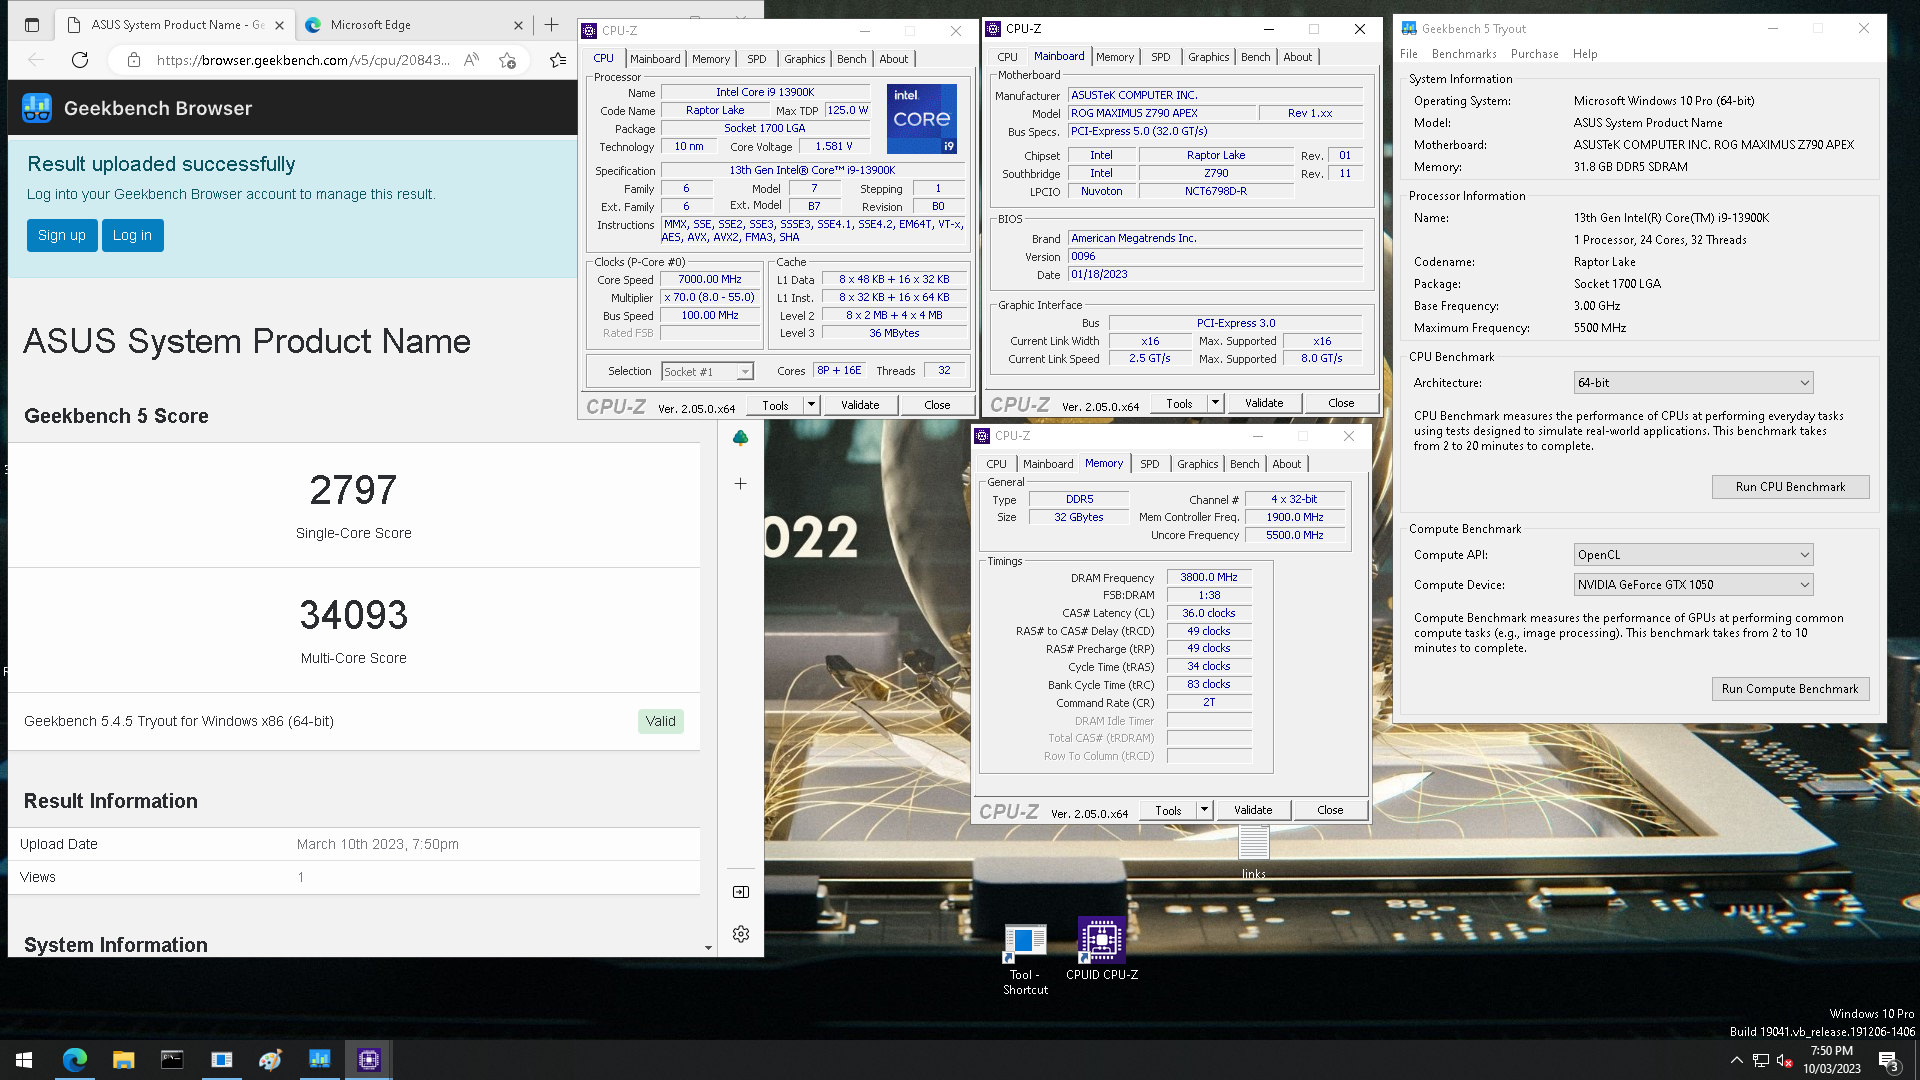This screenshot has width=1920, height=1080.
Task: Open the Edge favorites list icon
Action: [x=558, y=60]
